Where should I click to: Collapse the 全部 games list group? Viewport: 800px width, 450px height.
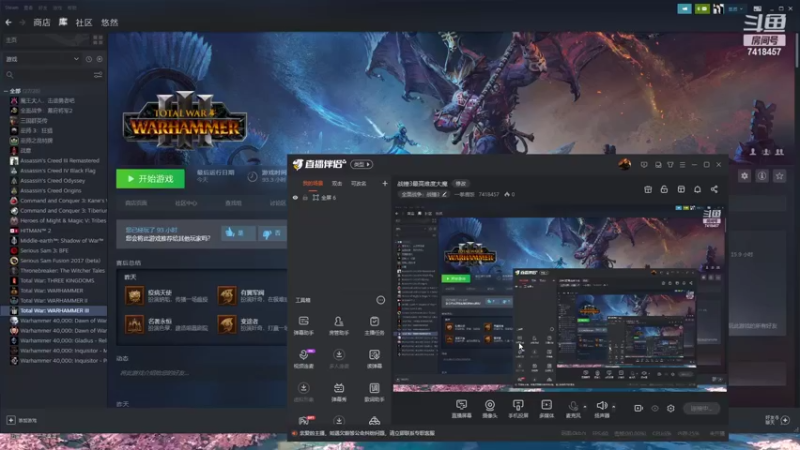coord(6,91)
